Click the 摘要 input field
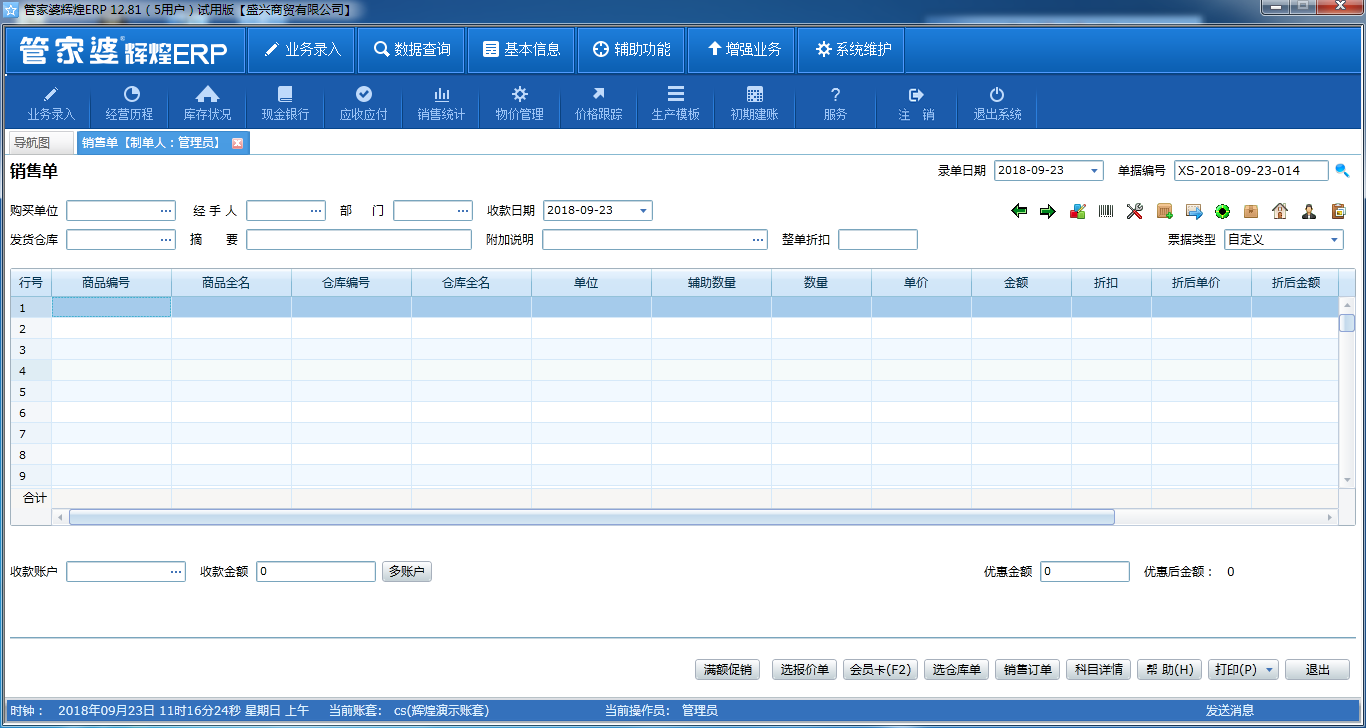The width and height of the screenshot is (1366, 728). tap(359, 240)
